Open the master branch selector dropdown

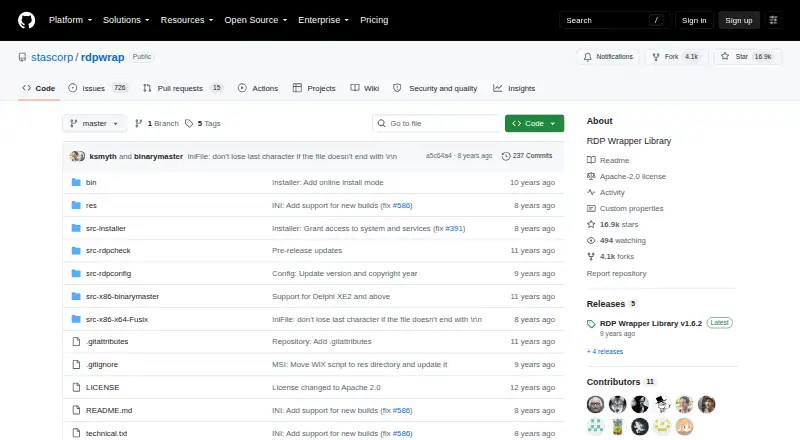tap(94, 124)
